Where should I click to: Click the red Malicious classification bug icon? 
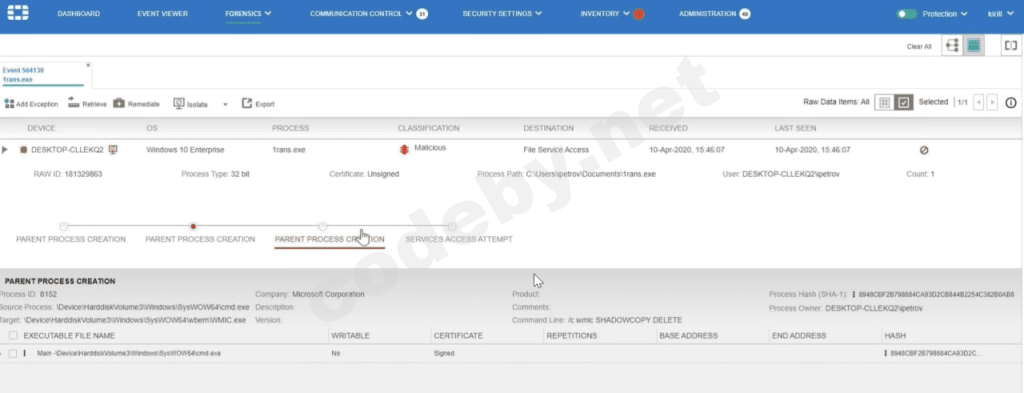pos(404,149)
